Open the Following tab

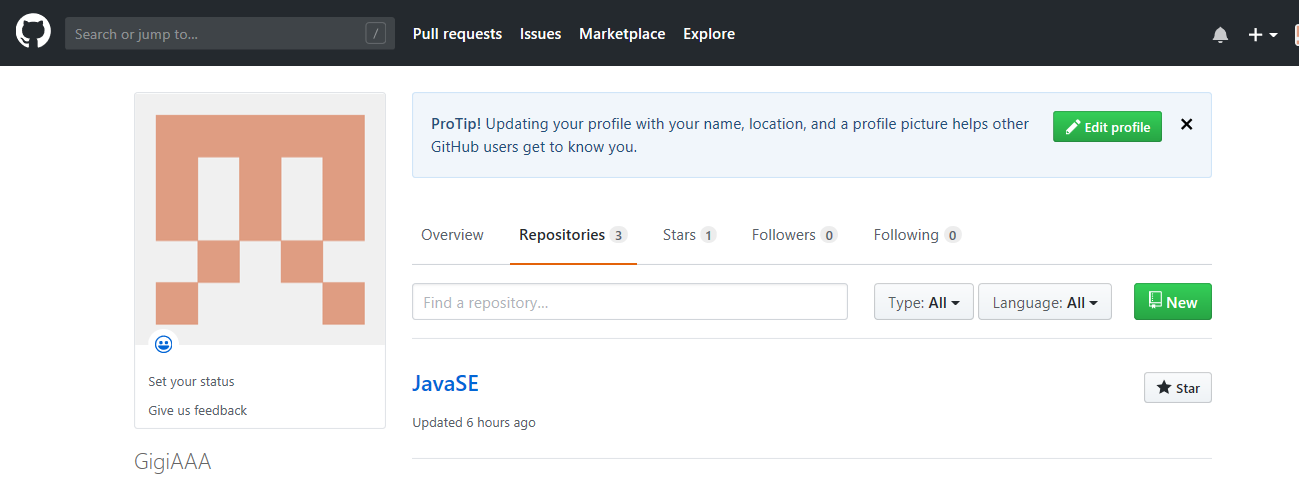pyautogui.click(x=916, y=235)
